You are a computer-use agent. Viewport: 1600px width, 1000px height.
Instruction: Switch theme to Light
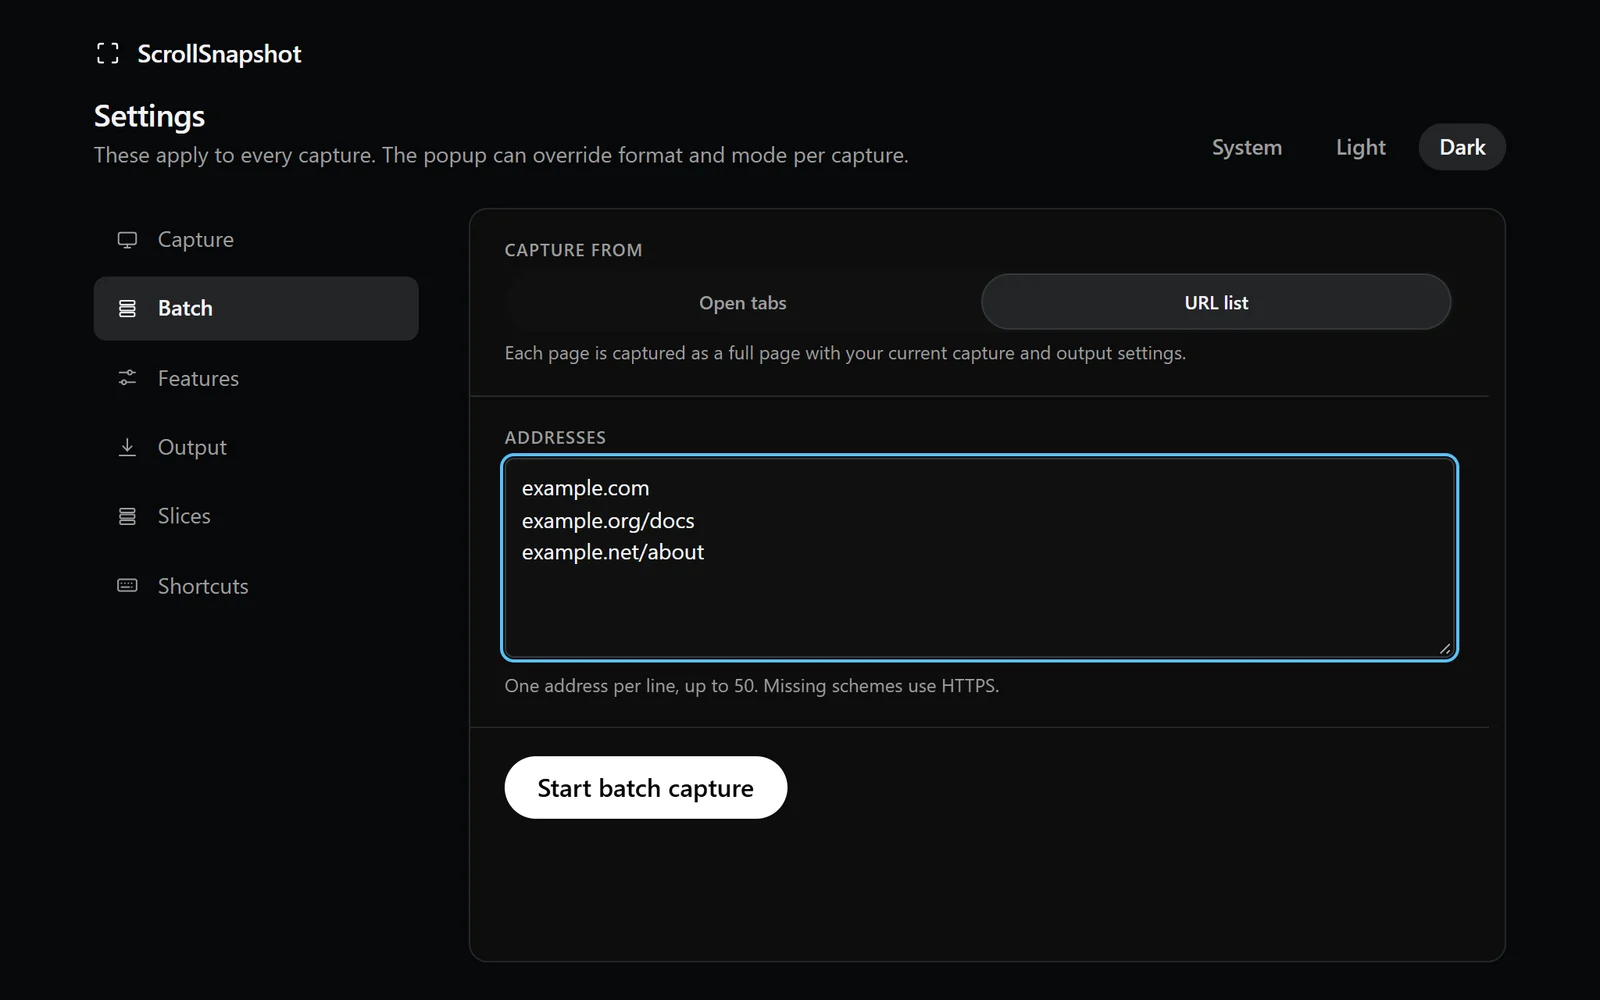pyautogui.click(x=1361, y=147)
